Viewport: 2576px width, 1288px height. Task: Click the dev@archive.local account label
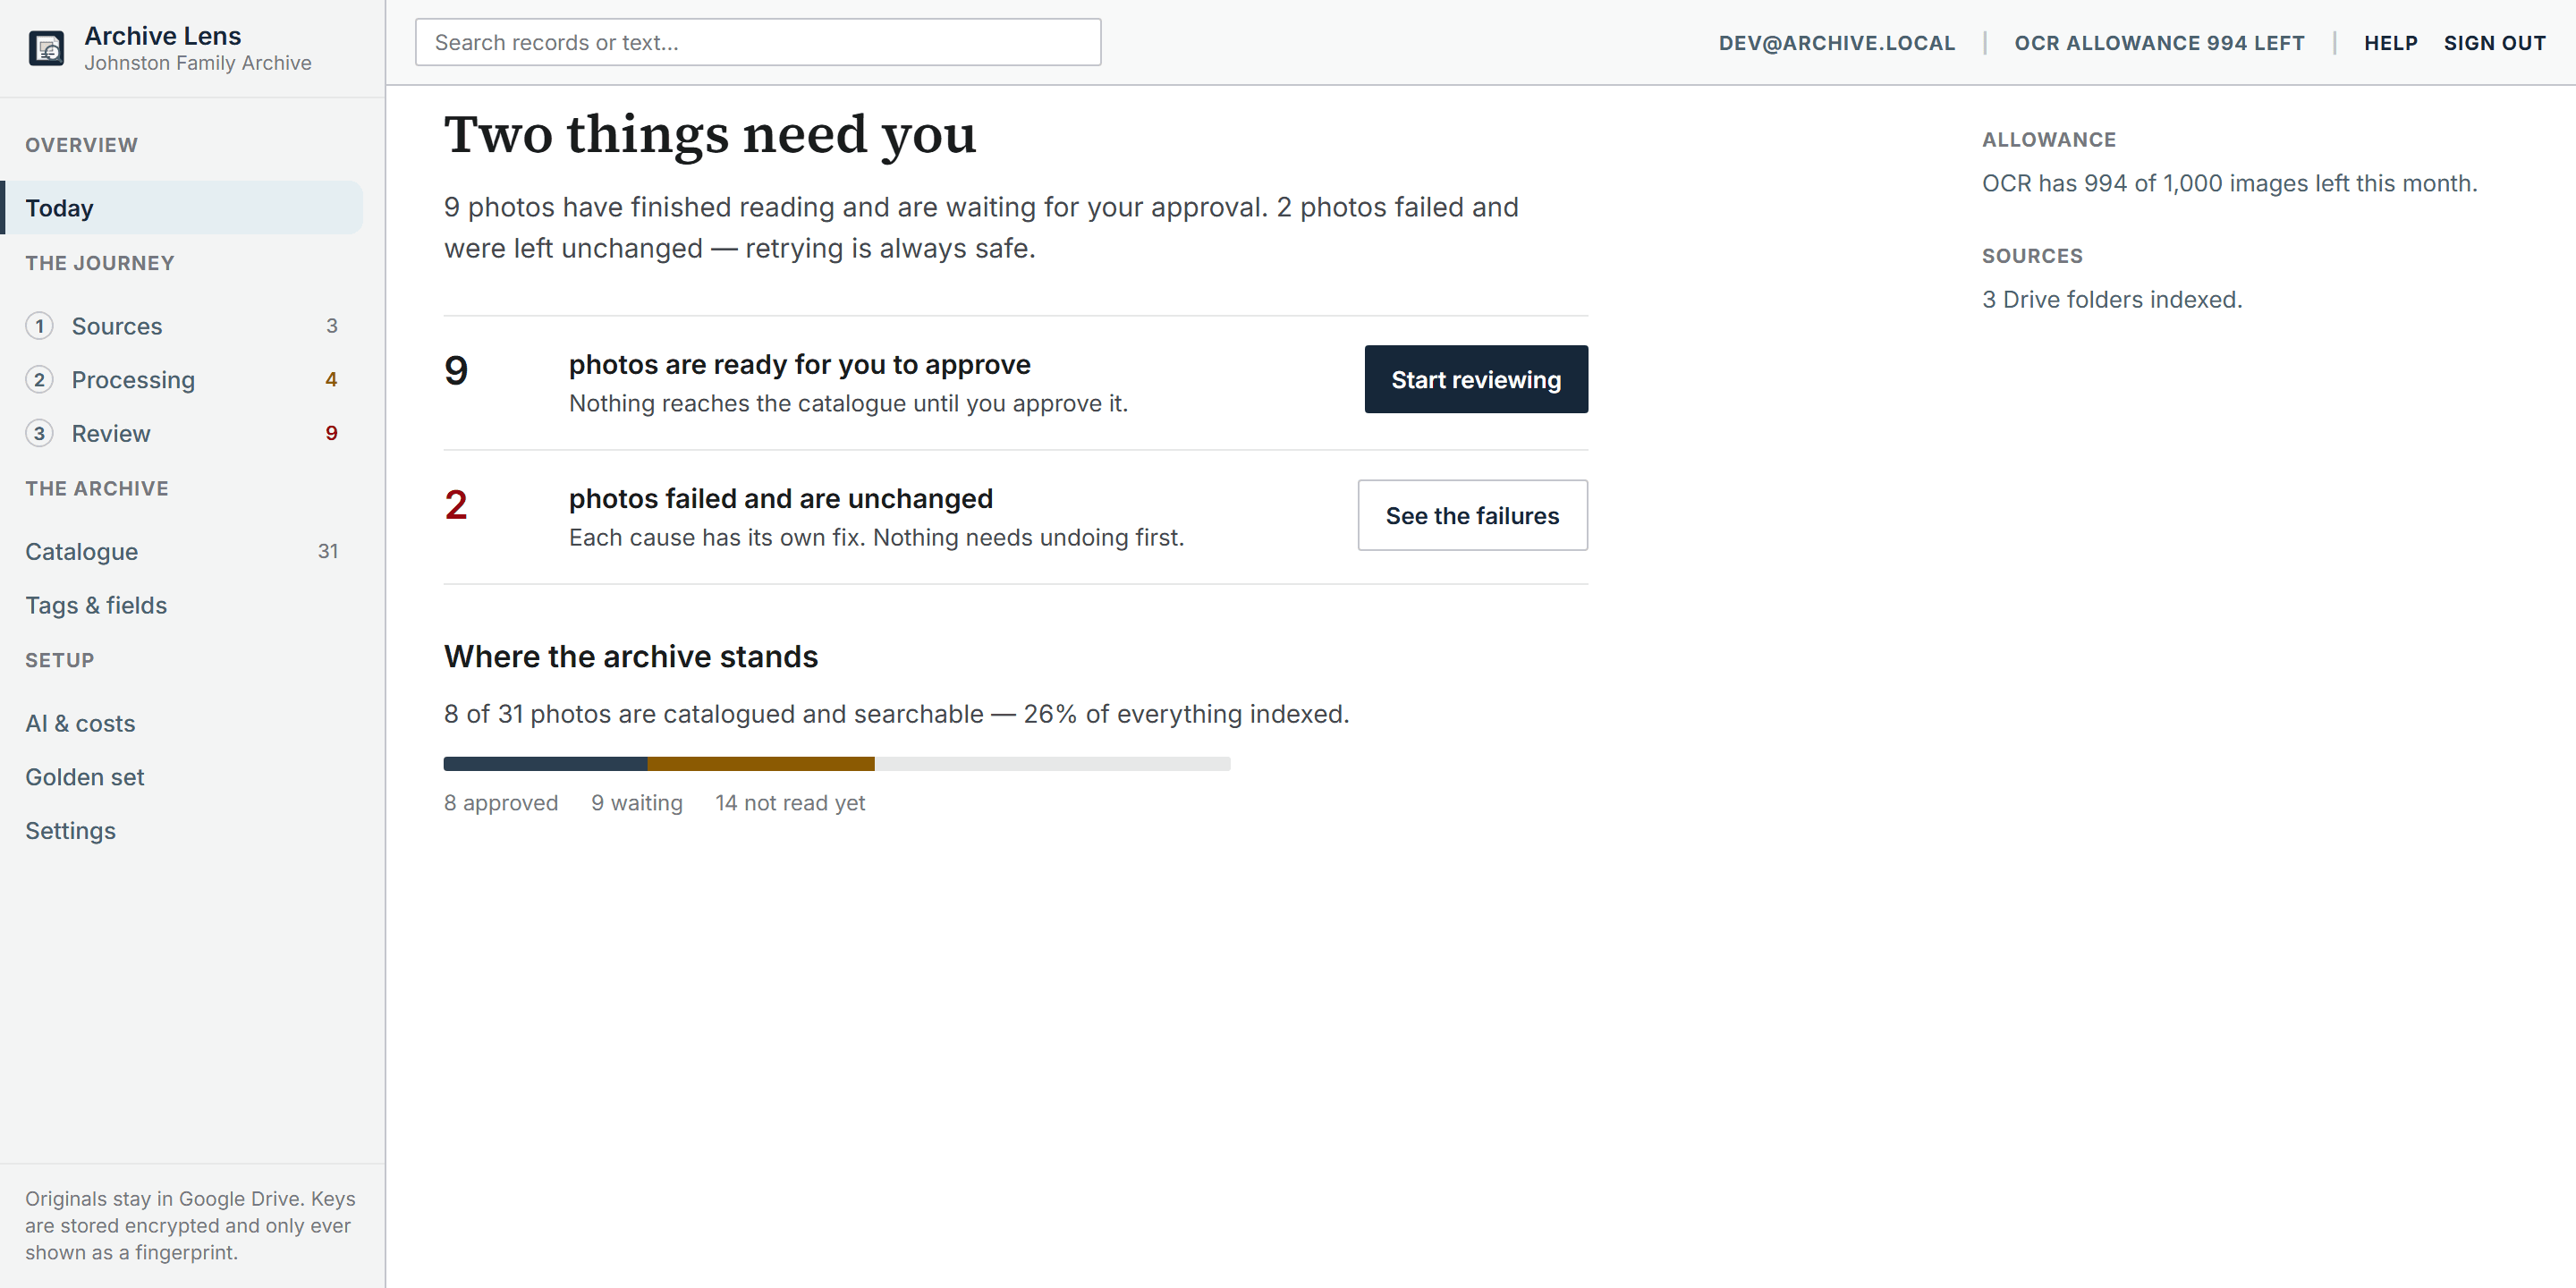[x=1837, y=43]
